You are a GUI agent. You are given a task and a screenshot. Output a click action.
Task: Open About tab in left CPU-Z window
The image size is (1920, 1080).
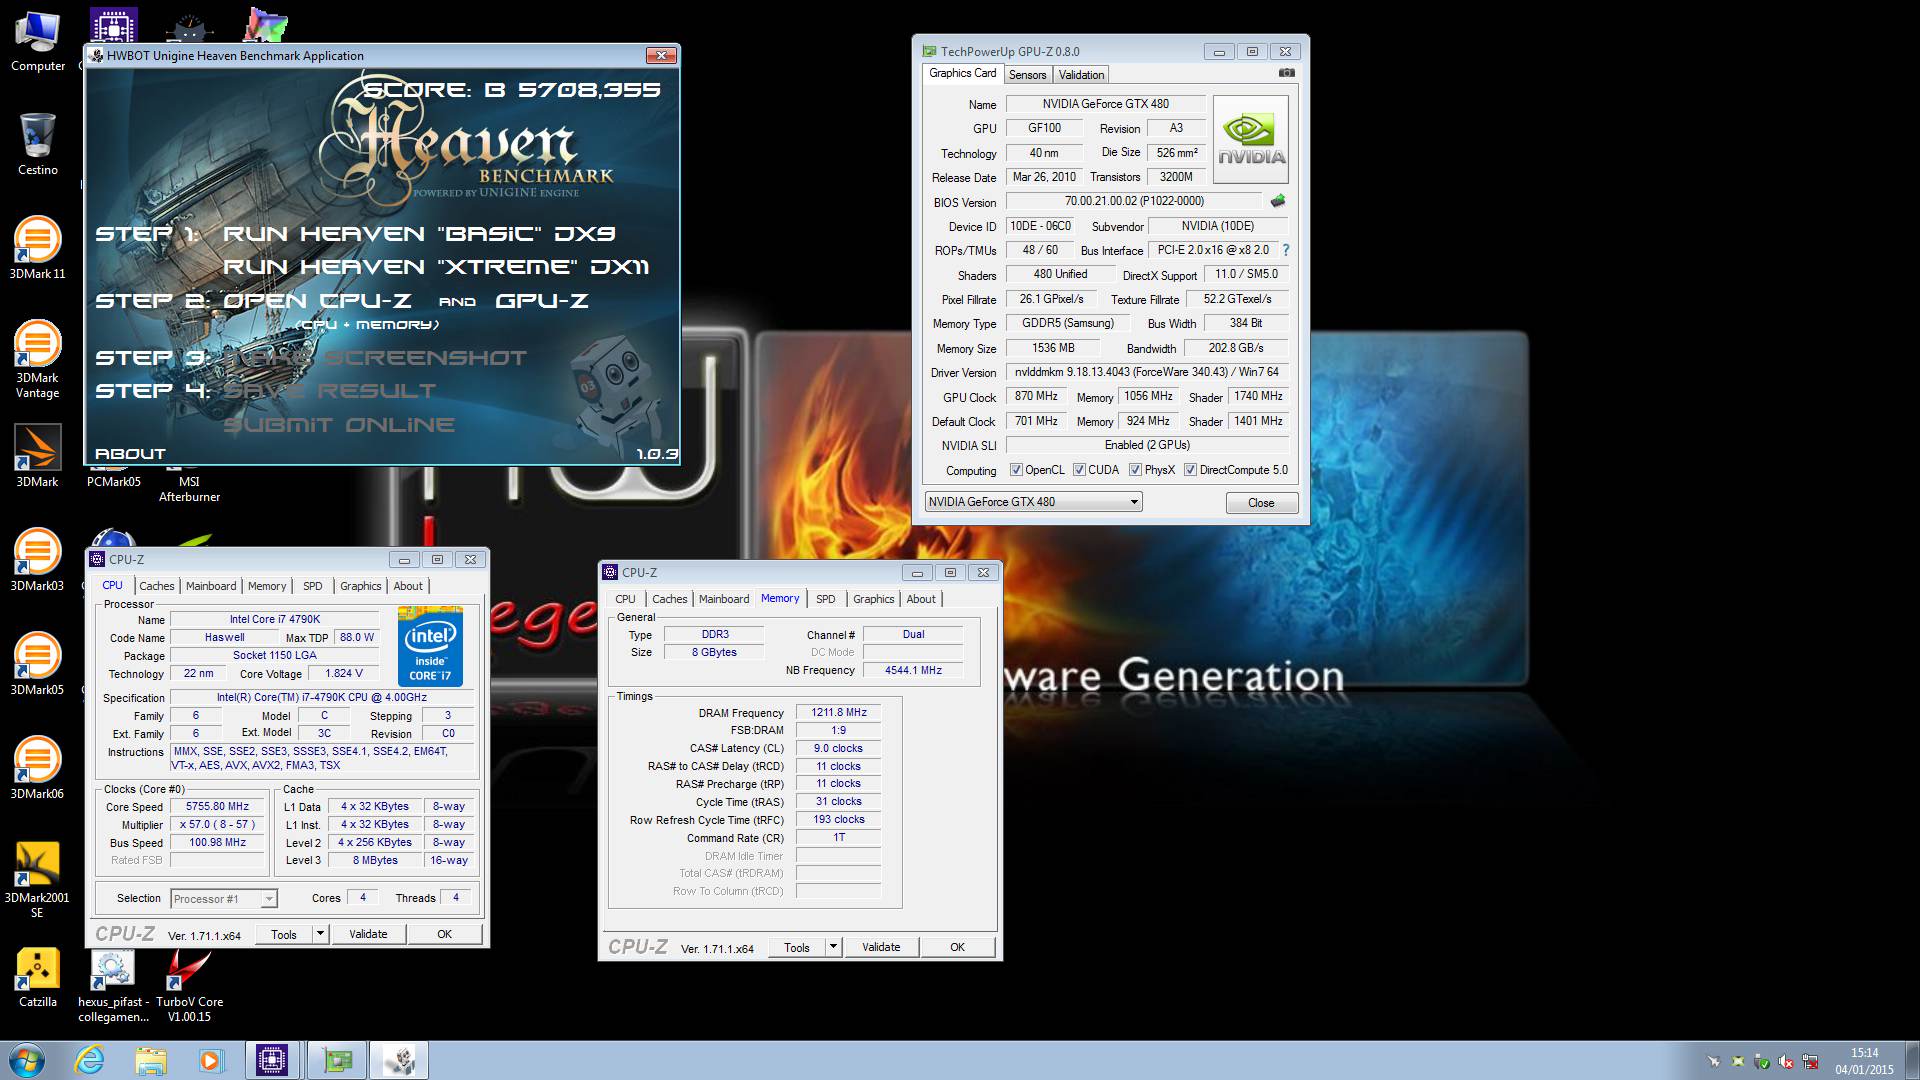(408, 586)
